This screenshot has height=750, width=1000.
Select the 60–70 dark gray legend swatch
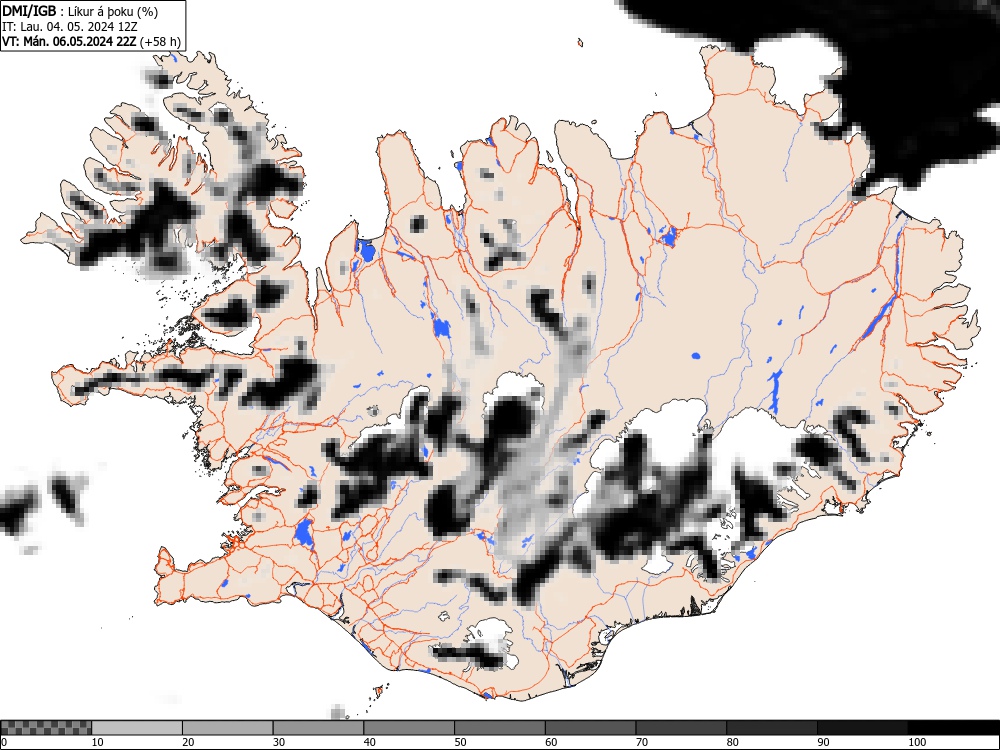coord(590,728)
